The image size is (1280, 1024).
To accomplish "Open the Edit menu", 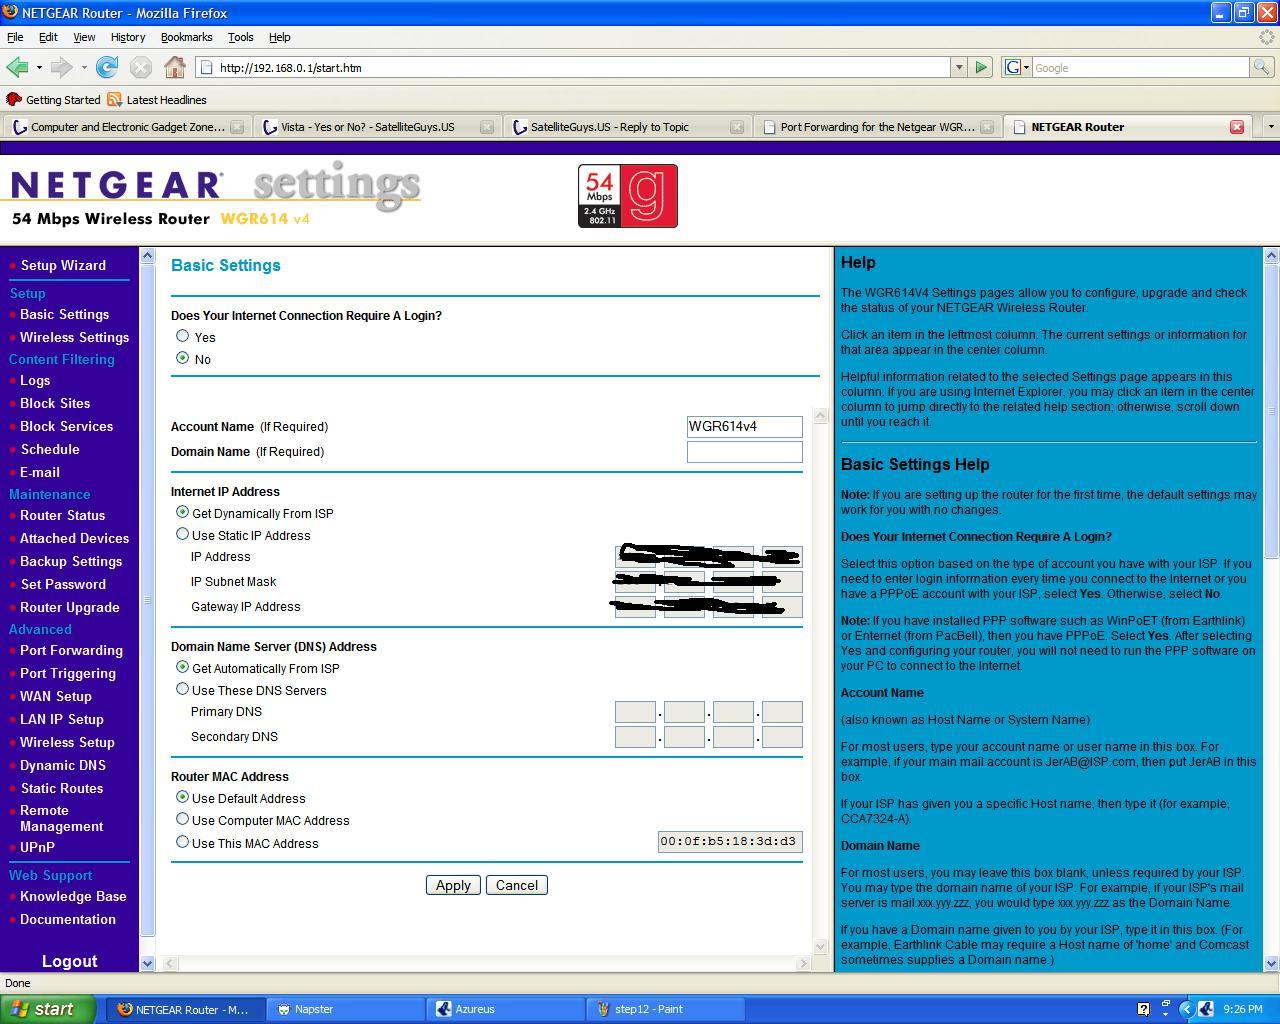I will [x=48, y=37].
